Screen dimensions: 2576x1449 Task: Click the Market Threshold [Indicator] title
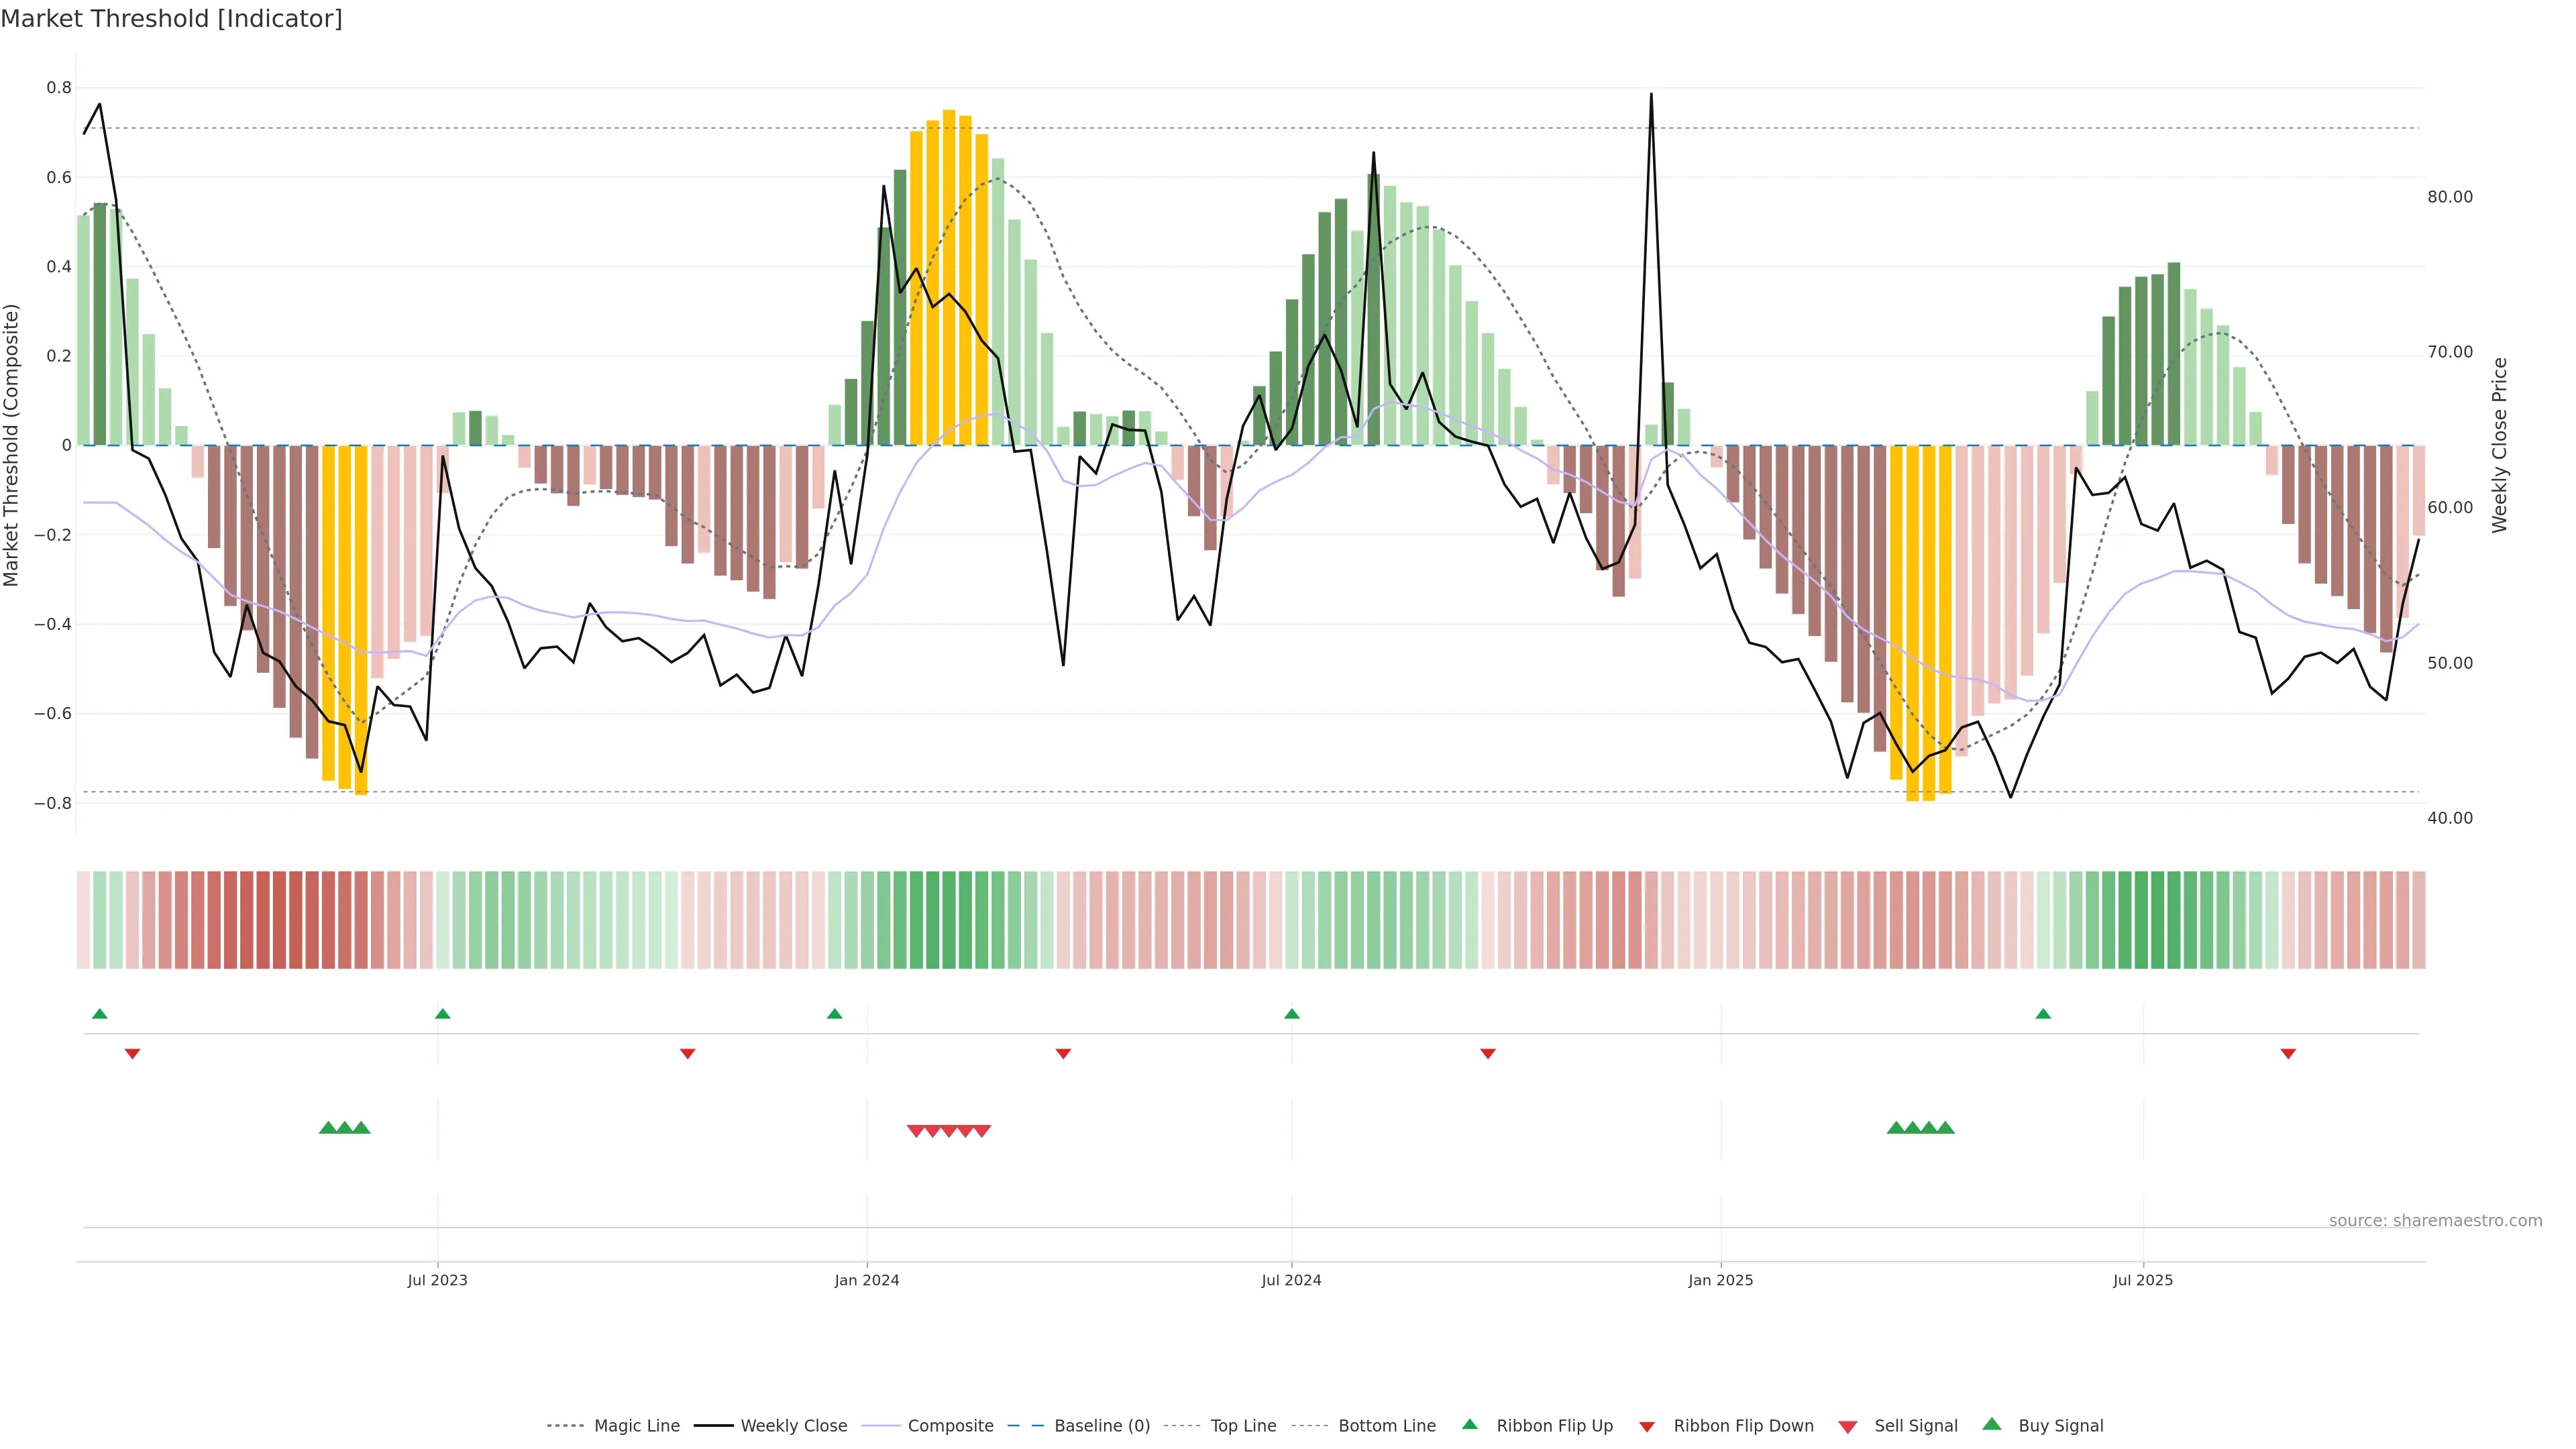pos(171,19)
